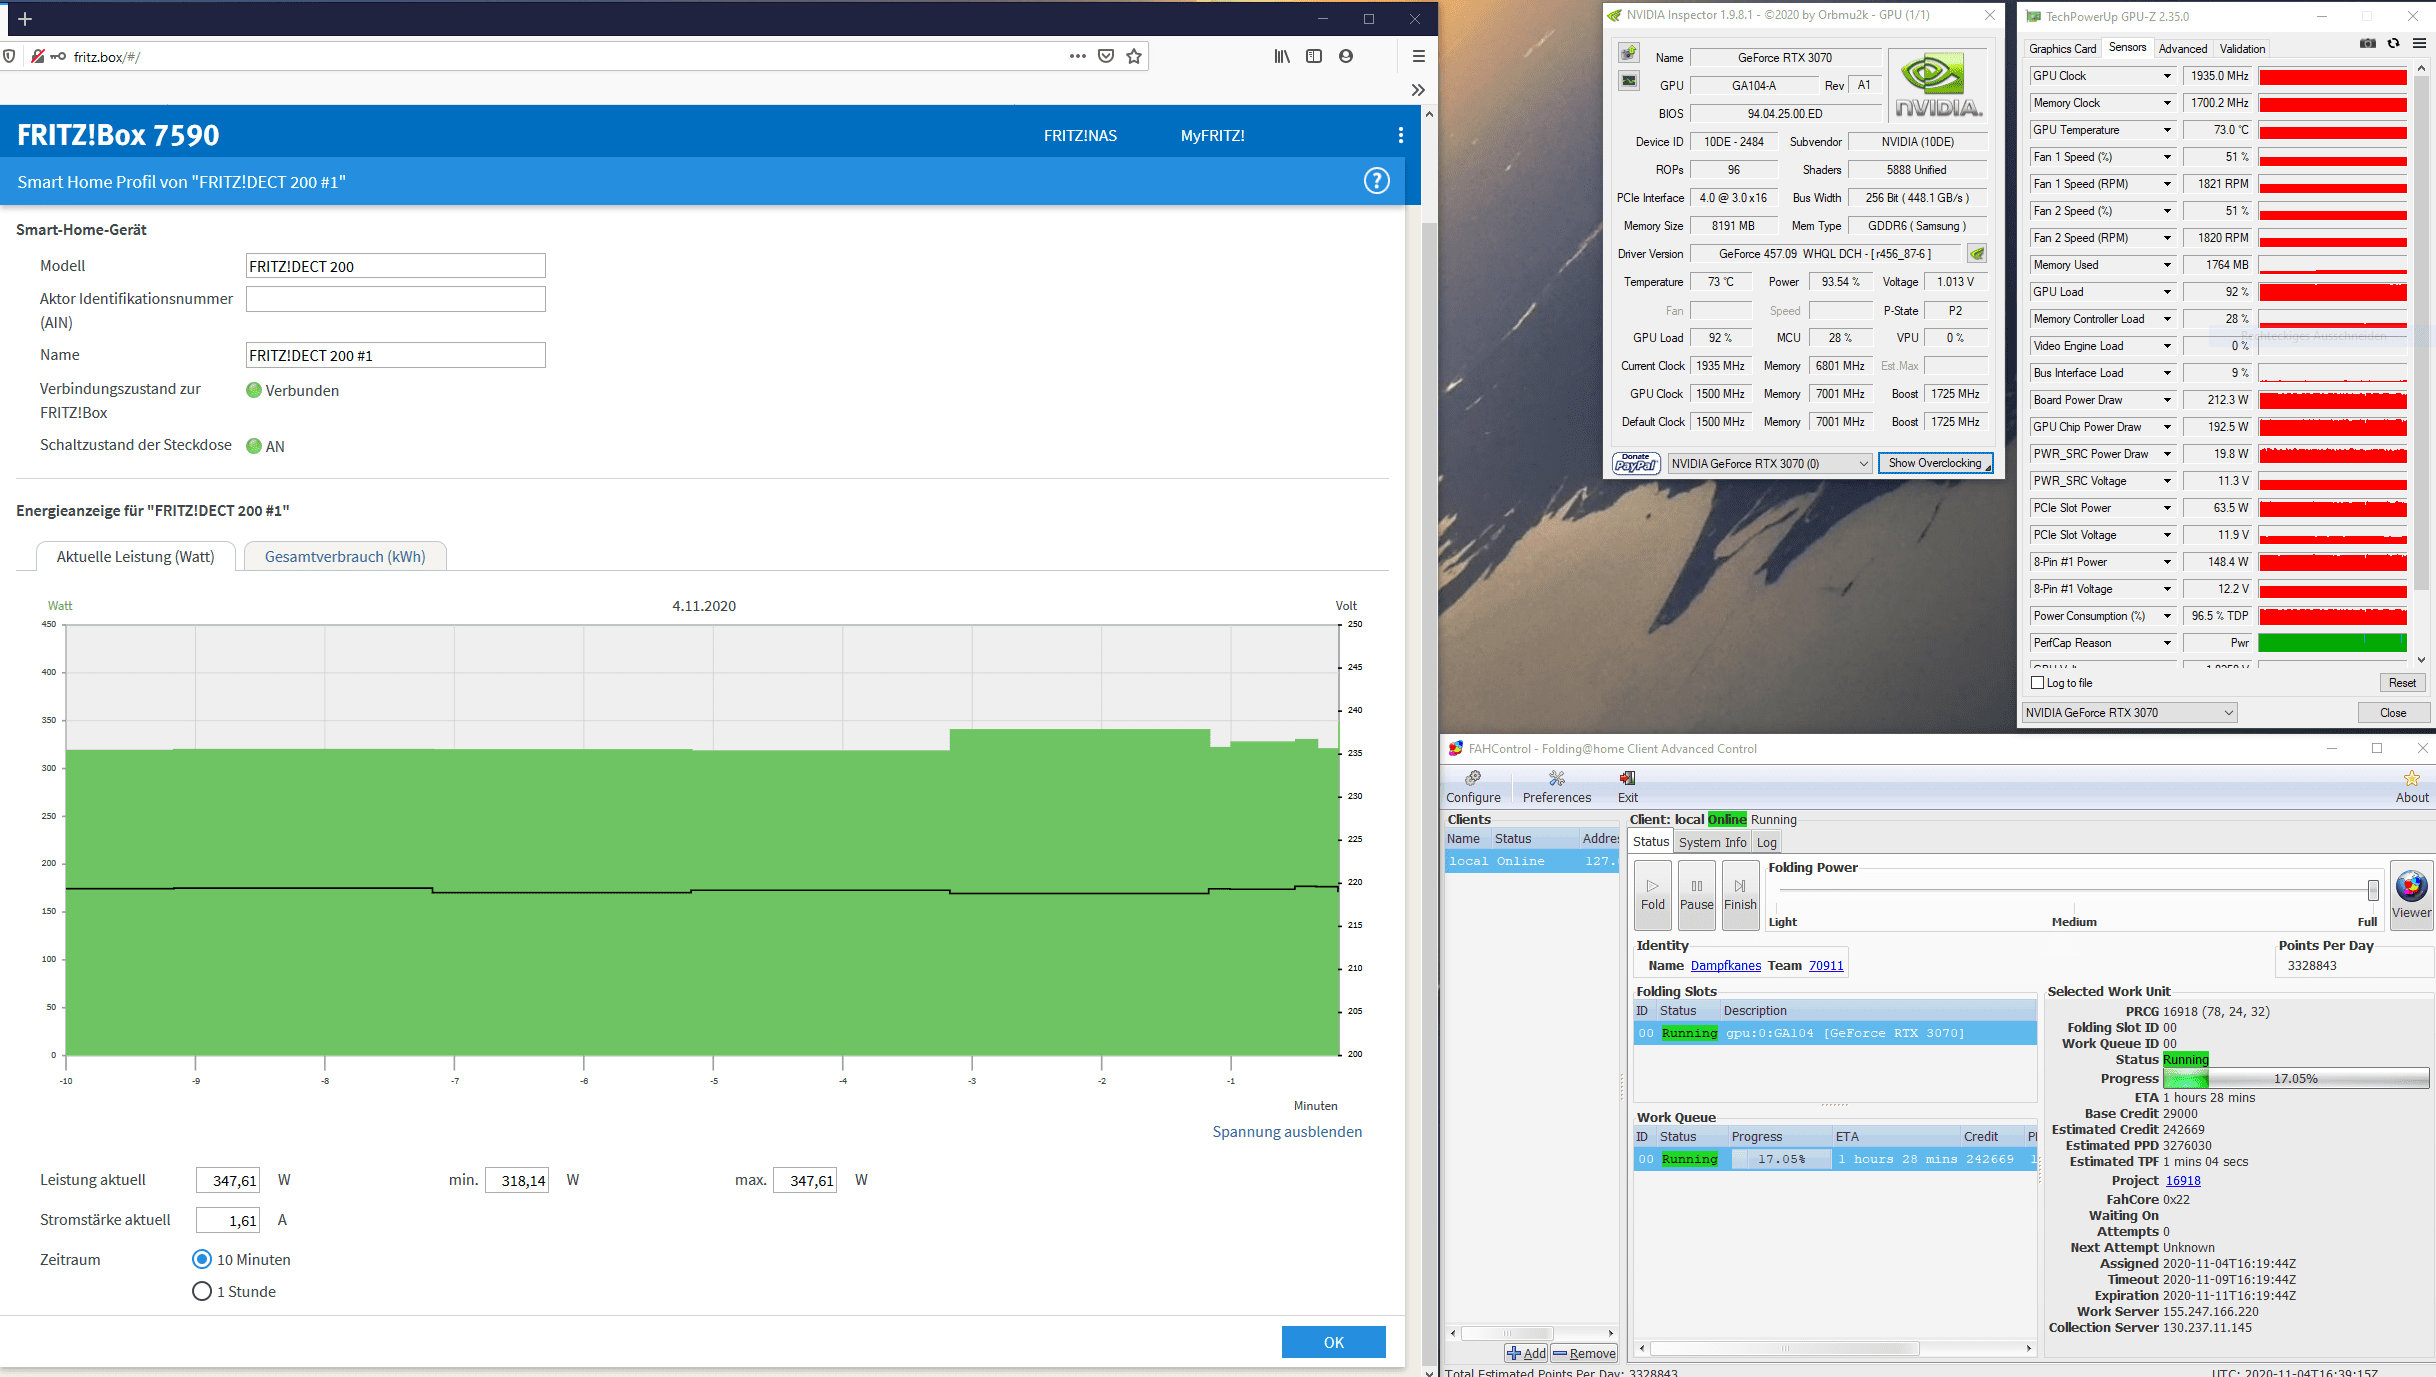Switch to GPU-Z Graphics Card tab
The height and width of the screenshot is (1377, 2436).
[2062, 48]
